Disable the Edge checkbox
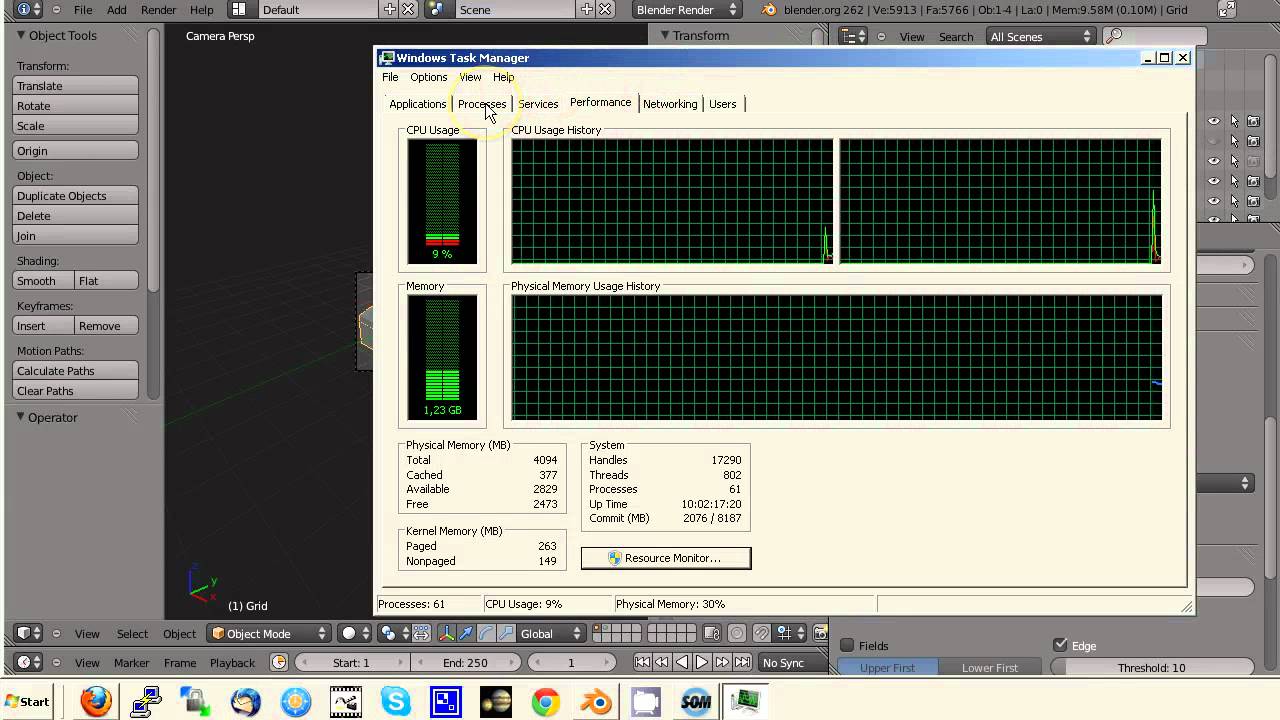Screen dimensions: 1280x720 (1060, 645)
